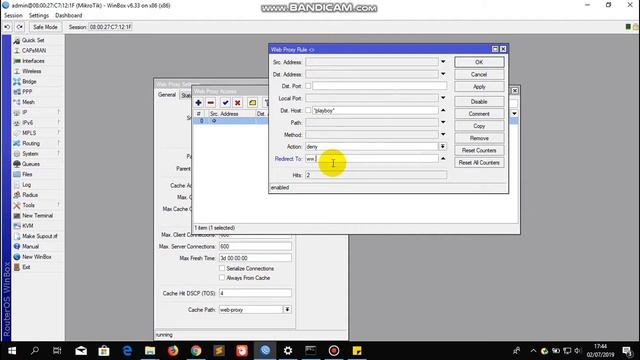The image size is (640, 360).
Task: Click the Apply button
Action: tap(479, 87)
